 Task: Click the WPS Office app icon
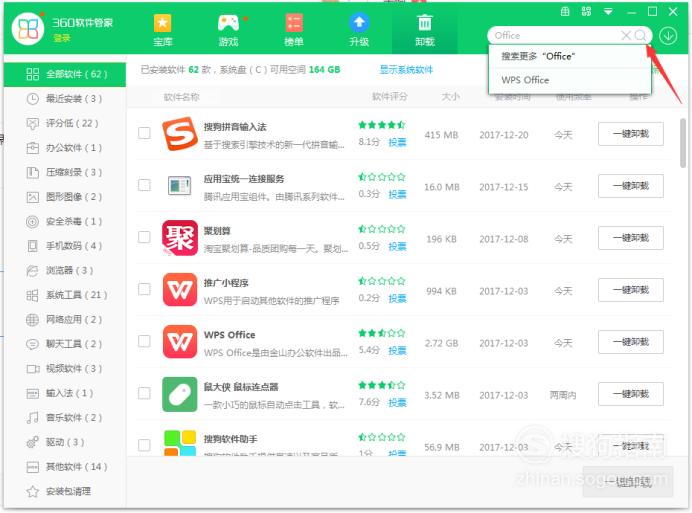point(179,342)
